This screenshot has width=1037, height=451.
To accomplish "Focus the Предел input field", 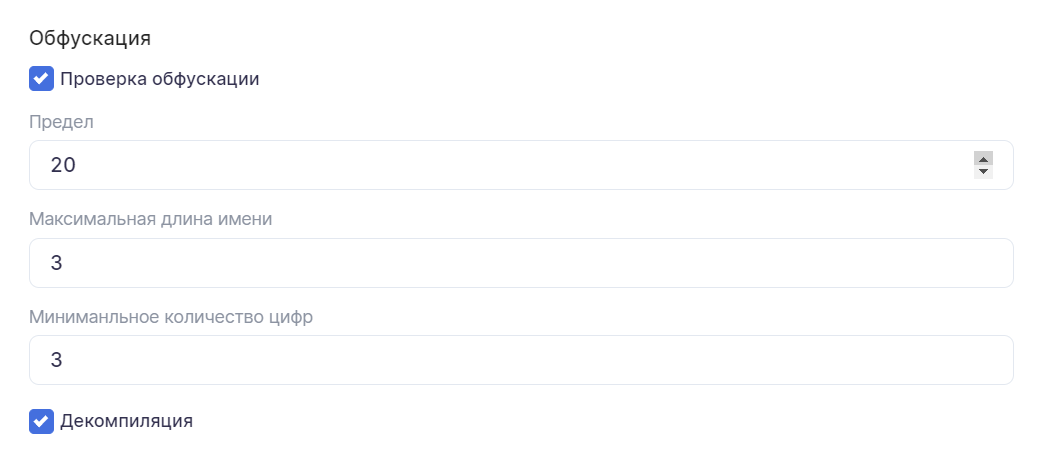I will (x=500, y=165).
